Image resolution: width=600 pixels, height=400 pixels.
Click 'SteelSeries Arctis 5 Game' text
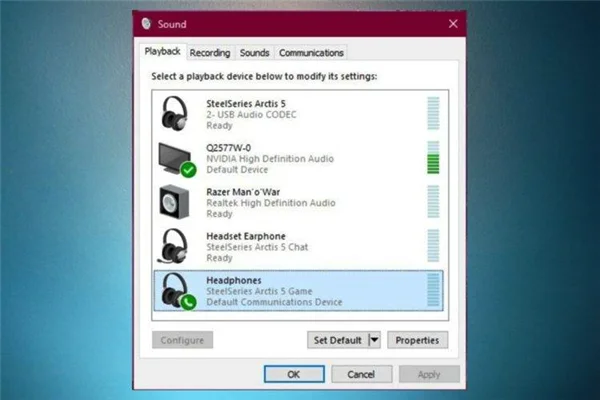[x=259, y=291]
